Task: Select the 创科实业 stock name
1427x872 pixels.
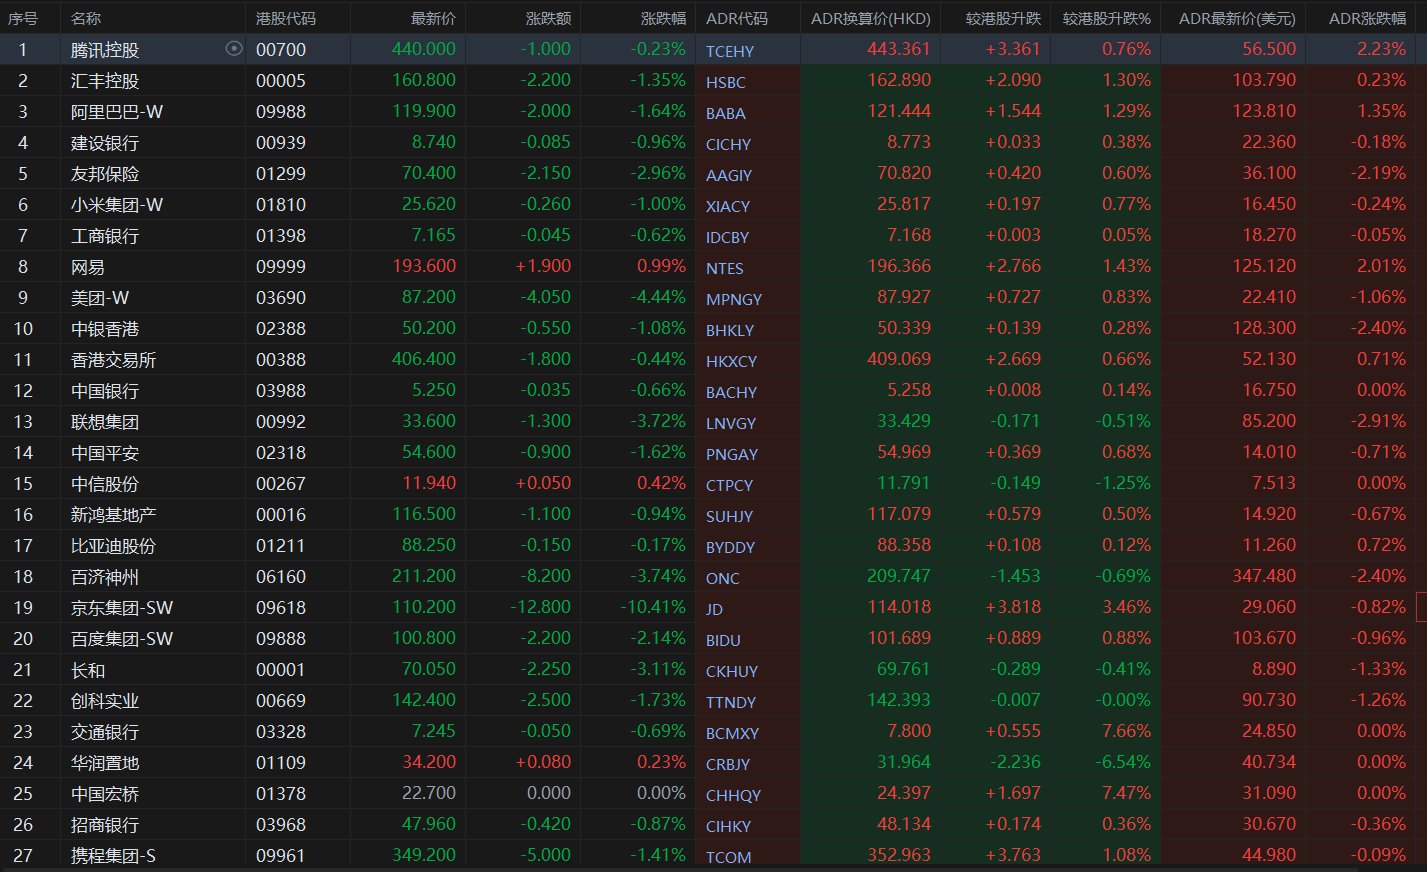Action: tap(105, 701)
